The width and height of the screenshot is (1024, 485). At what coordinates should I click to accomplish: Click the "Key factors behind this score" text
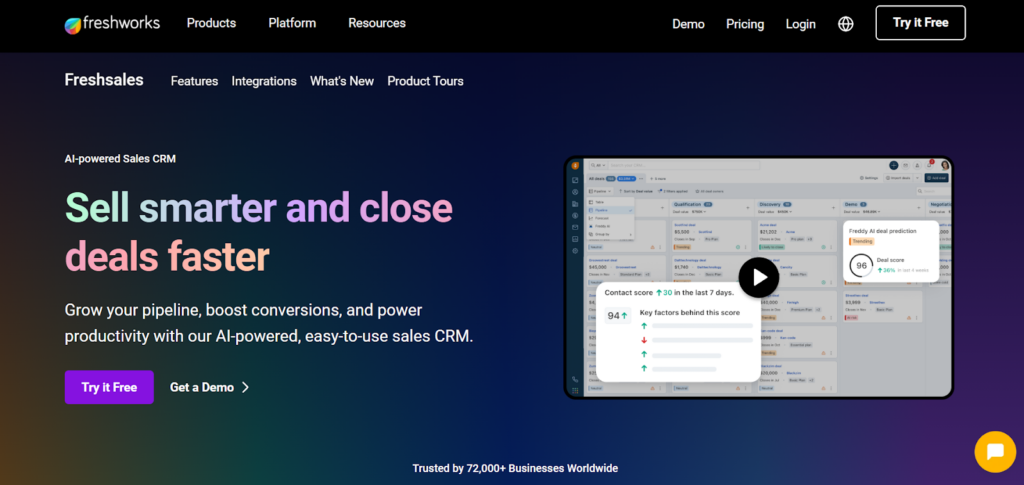point(690,313)
